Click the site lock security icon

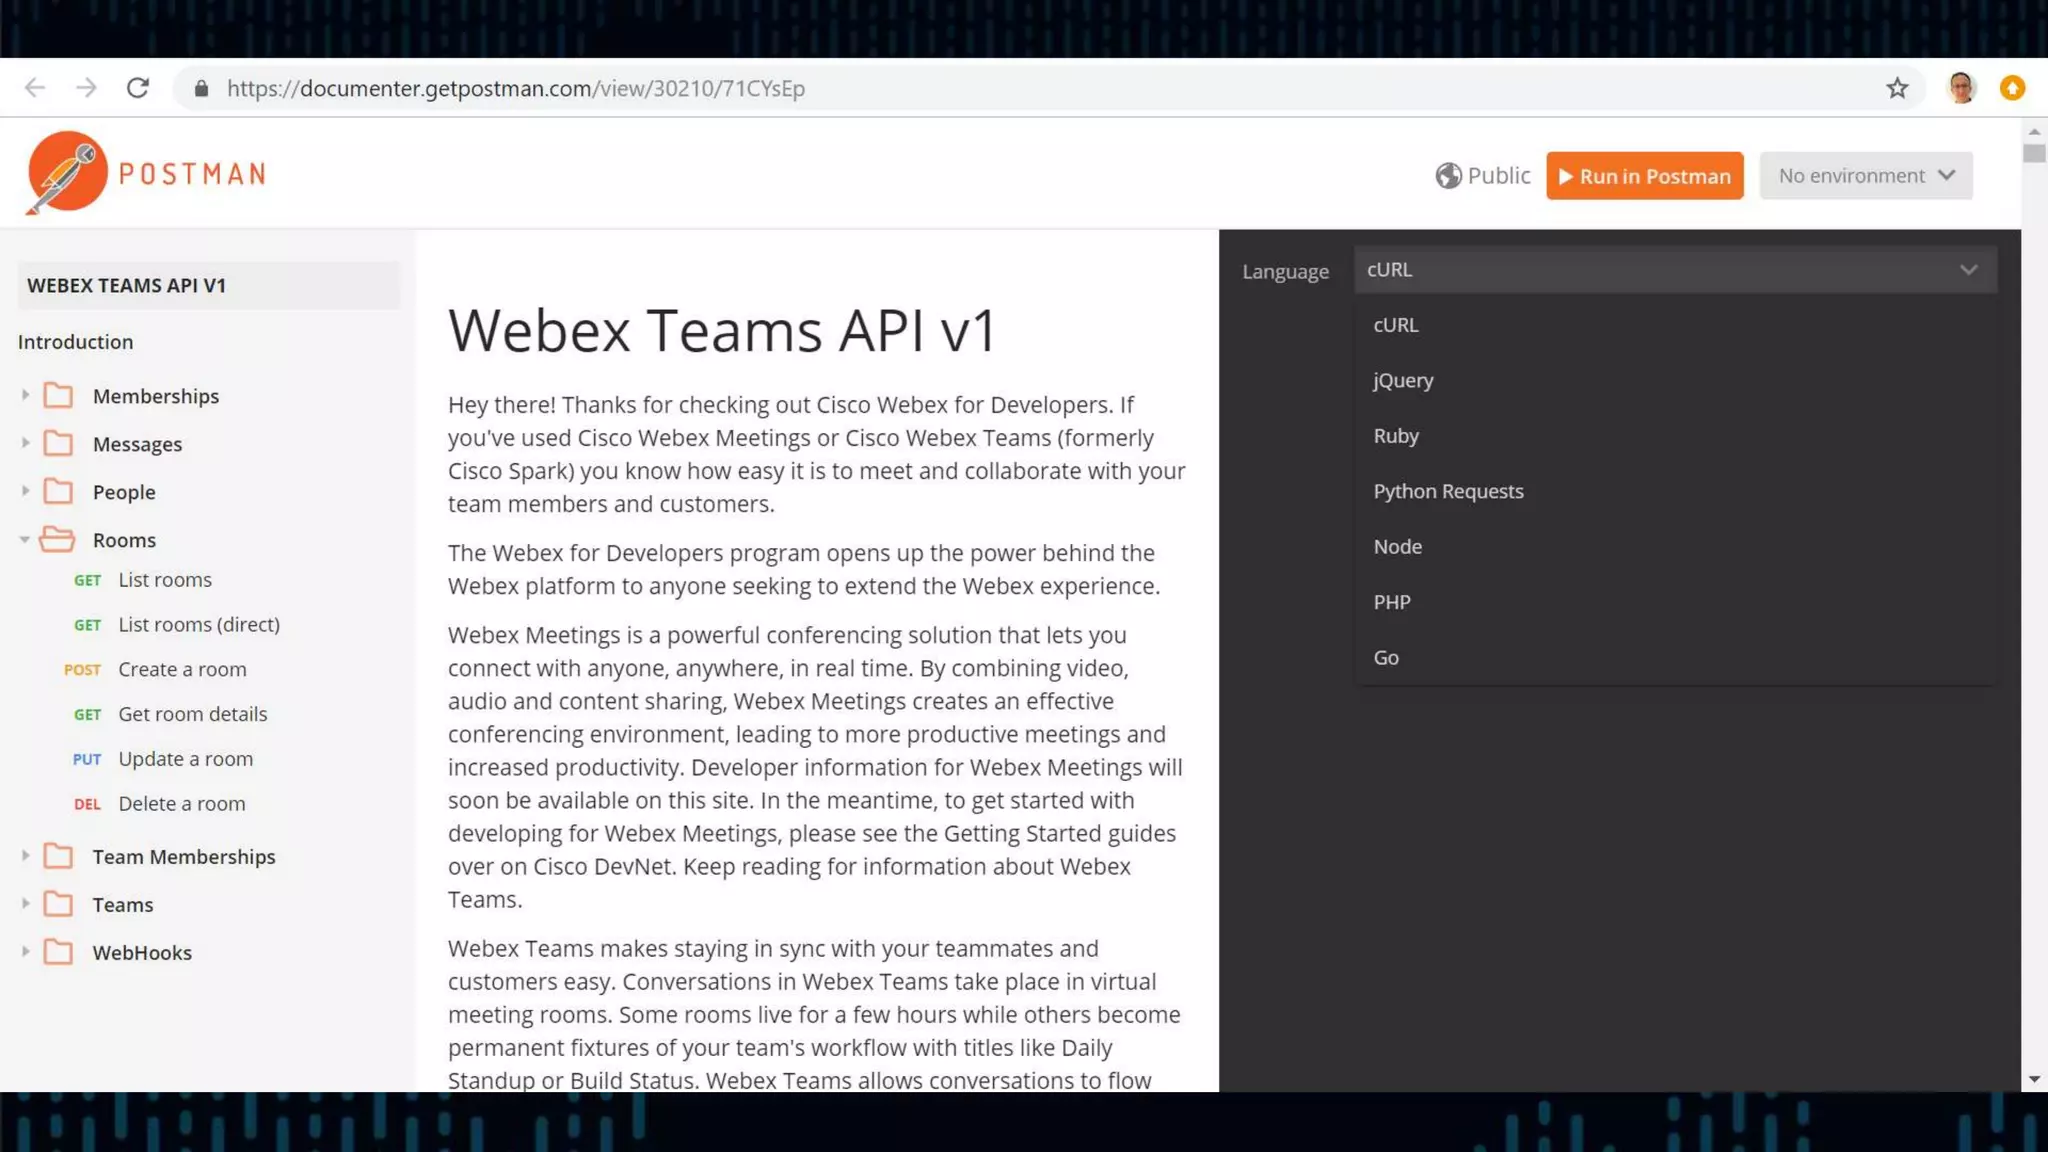click(201, 88)
